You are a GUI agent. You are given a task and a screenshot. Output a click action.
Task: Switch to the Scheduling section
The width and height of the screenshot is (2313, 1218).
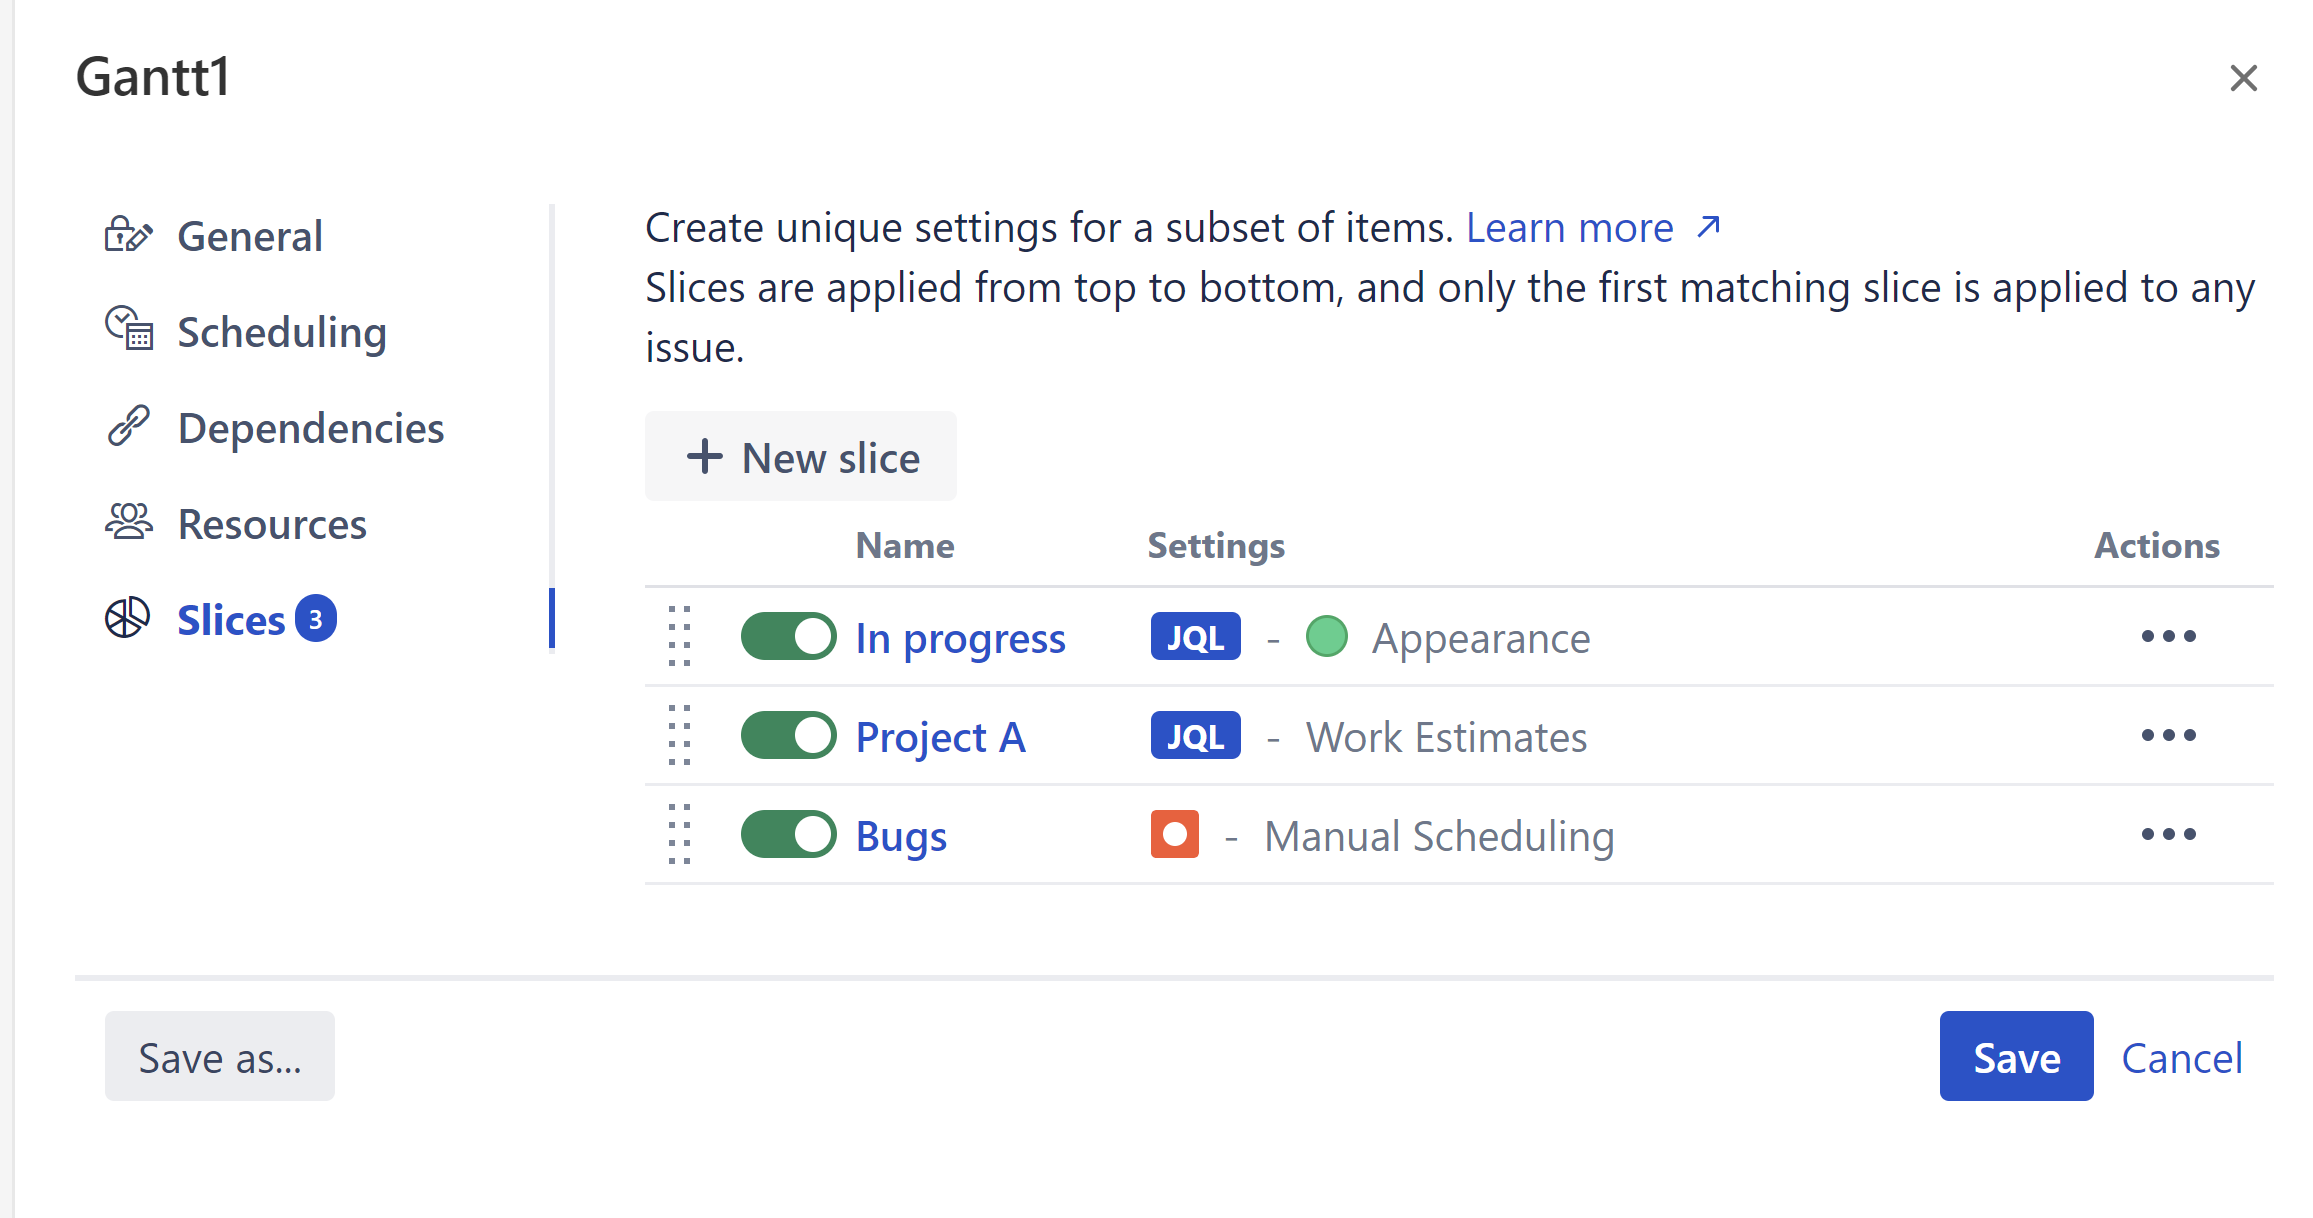pos(281,332)
